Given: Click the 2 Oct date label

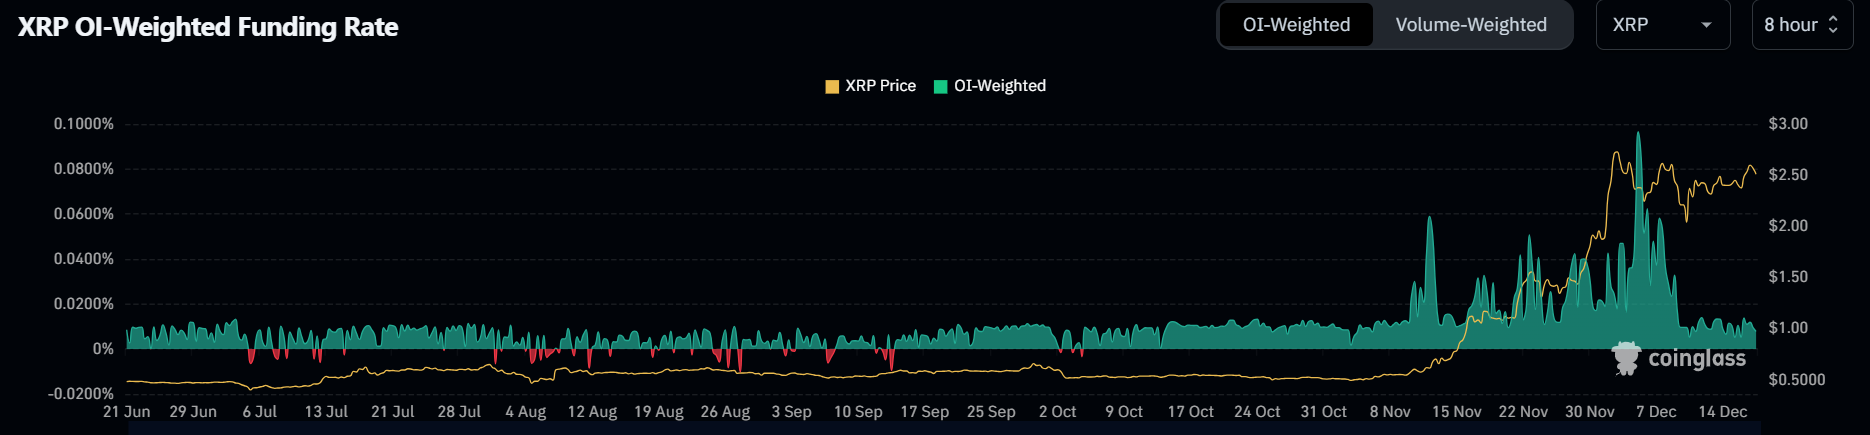Looking at the screenshot, I should click(1058, 412).
